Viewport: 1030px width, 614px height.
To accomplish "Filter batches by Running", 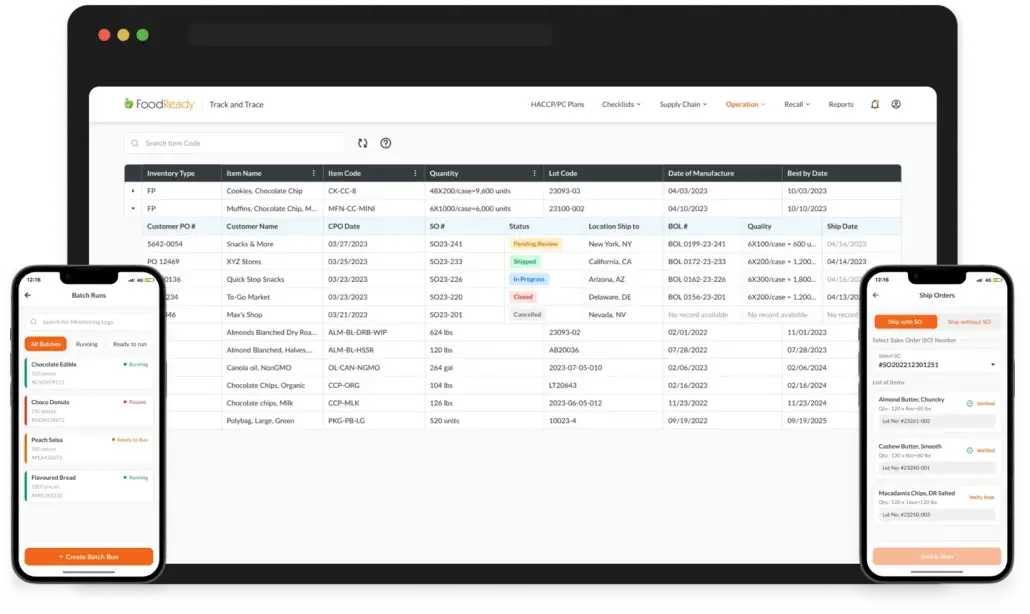I will [87, 344].
